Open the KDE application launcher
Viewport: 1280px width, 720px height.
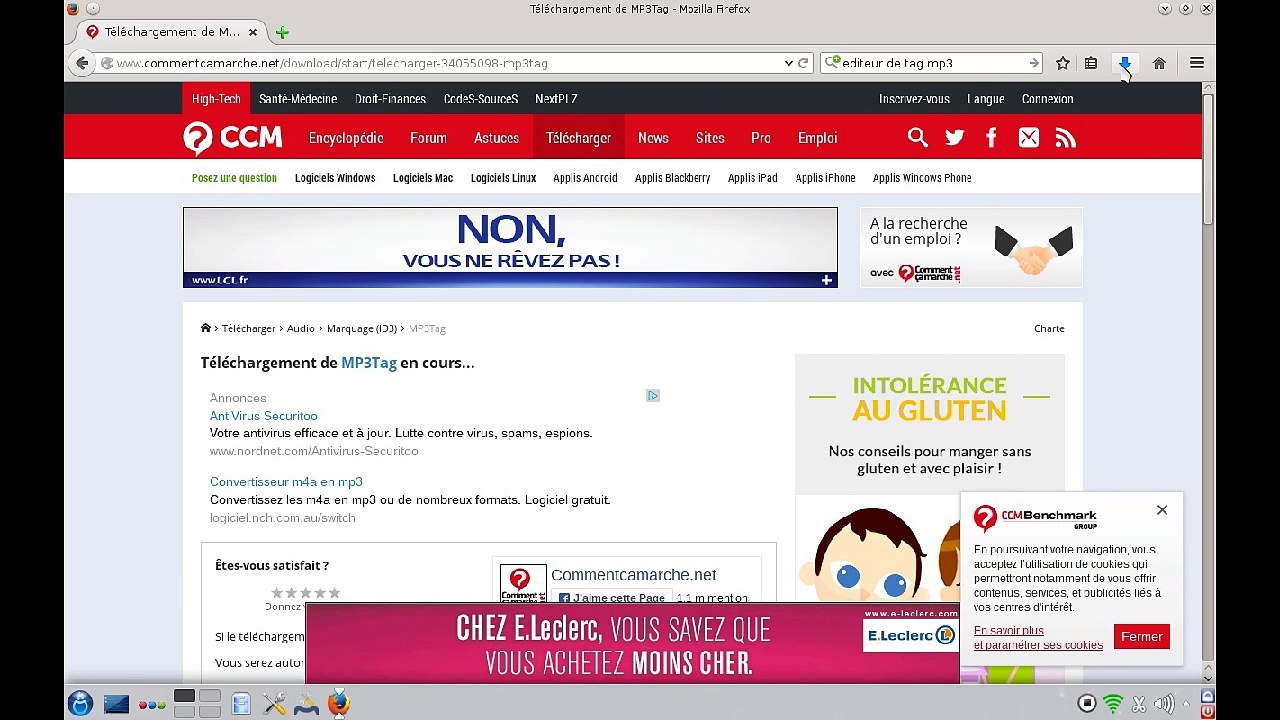80,704
